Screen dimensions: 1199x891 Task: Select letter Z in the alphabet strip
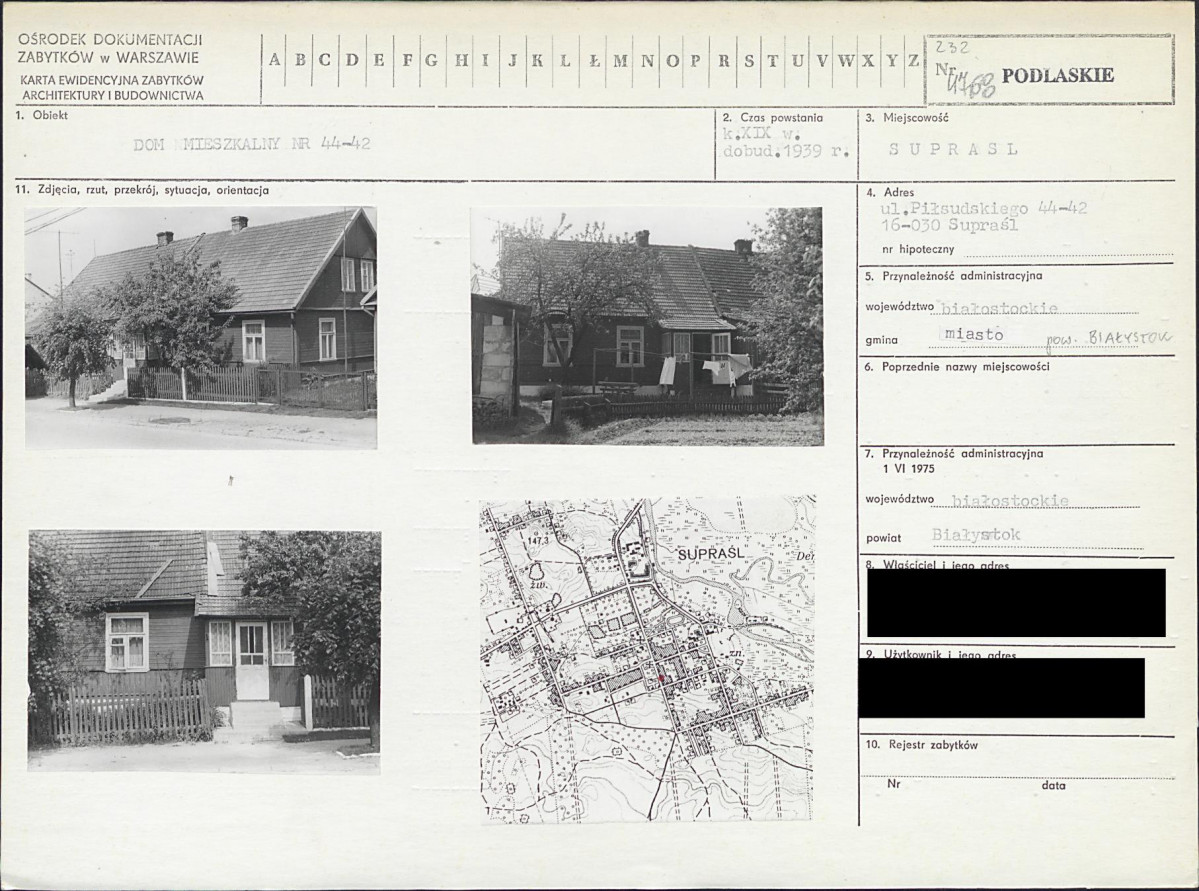point(913,60)
